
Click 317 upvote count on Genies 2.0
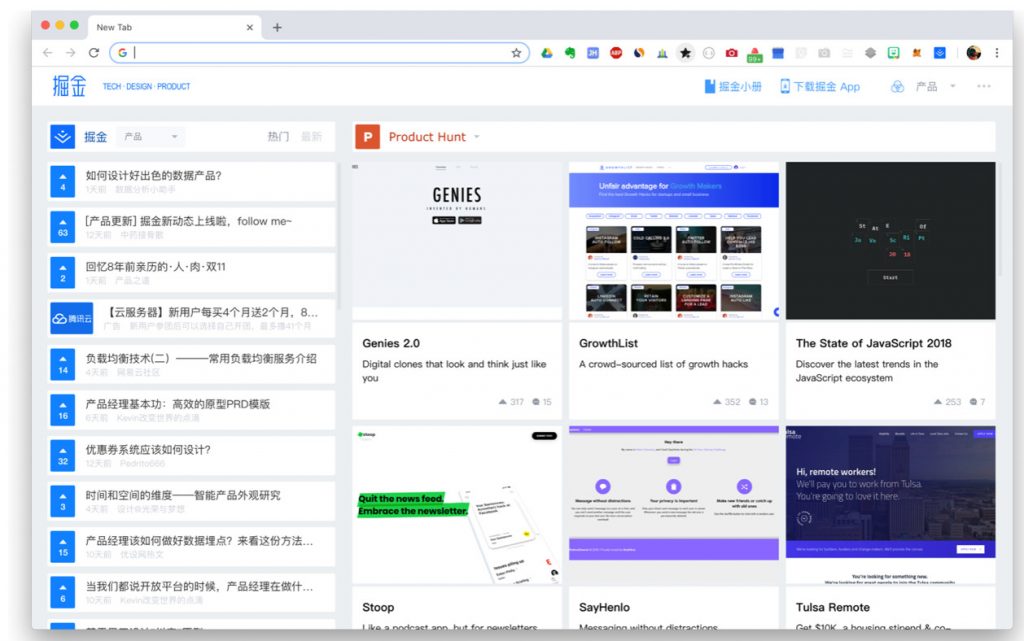[x=511, y=402]
